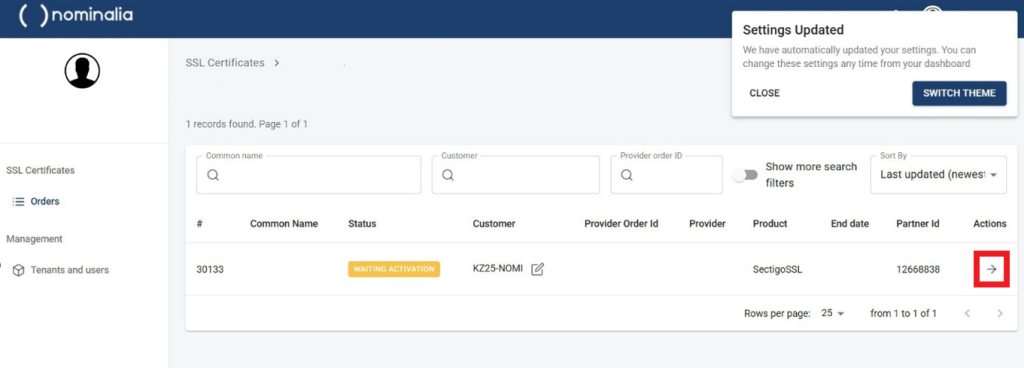The image size is (1024, 368).
Task: Click the nominalia logo
Action: (x=76, y=15)
